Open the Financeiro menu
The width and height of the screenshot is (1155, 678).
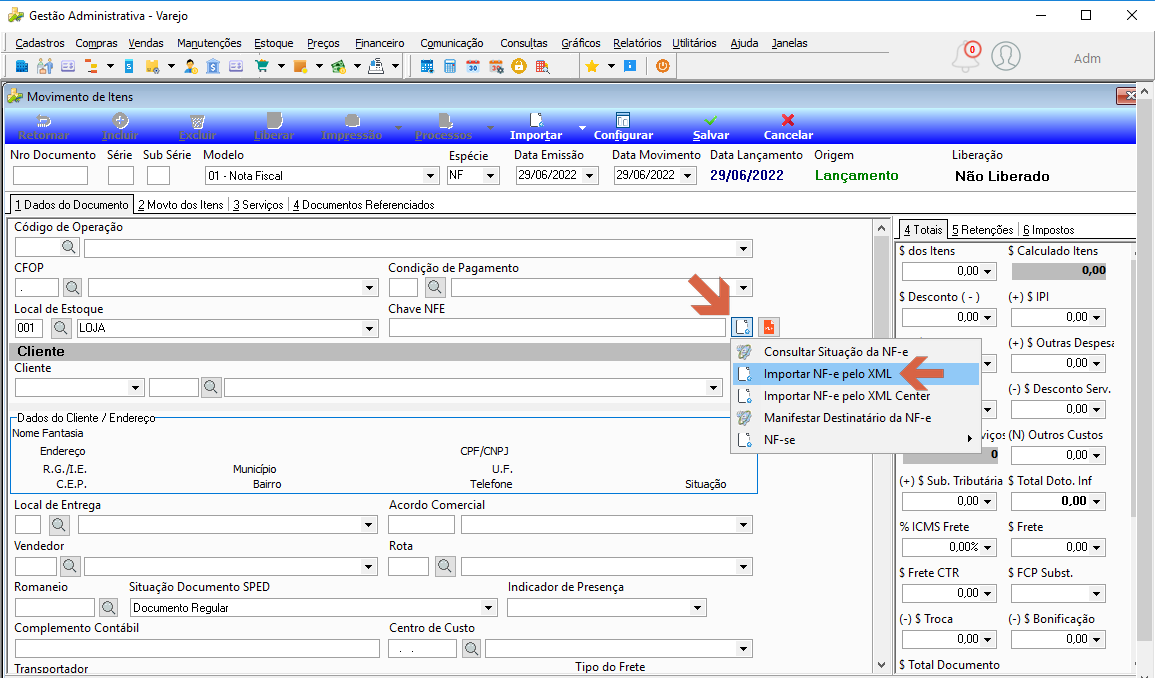point(379,43)
